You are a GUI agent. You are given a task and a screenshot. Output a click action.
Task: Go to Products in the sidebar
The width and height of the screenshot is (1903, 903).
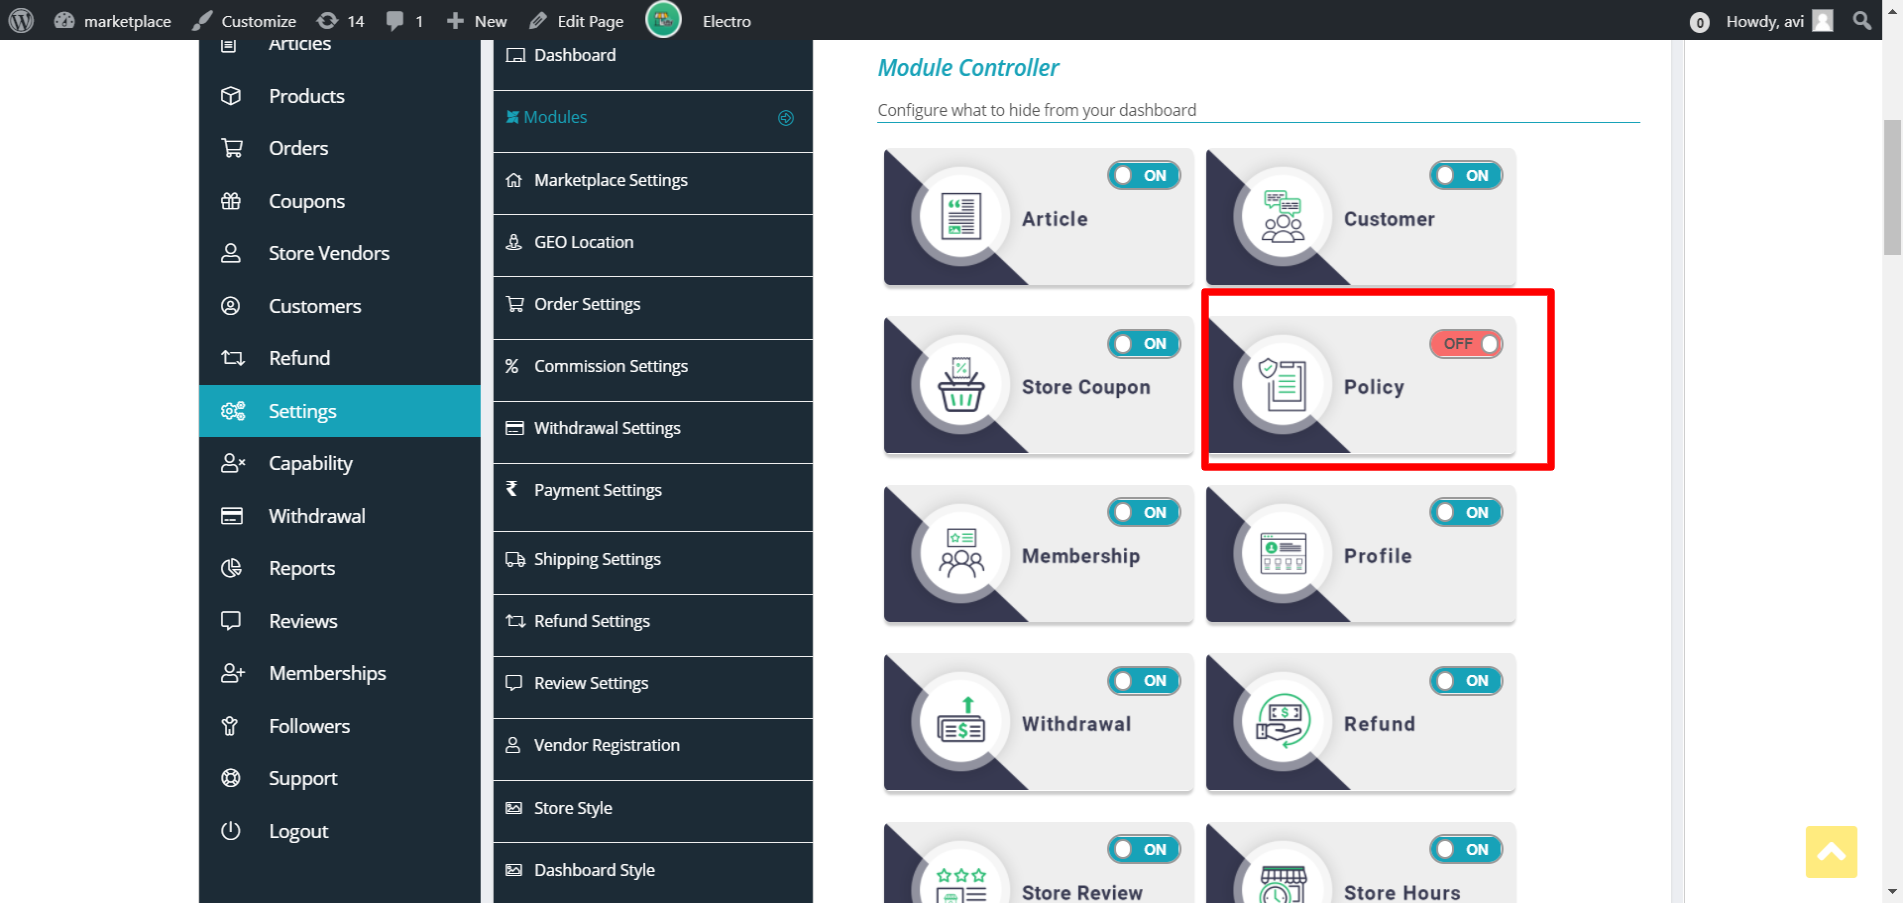coord(340,96)
